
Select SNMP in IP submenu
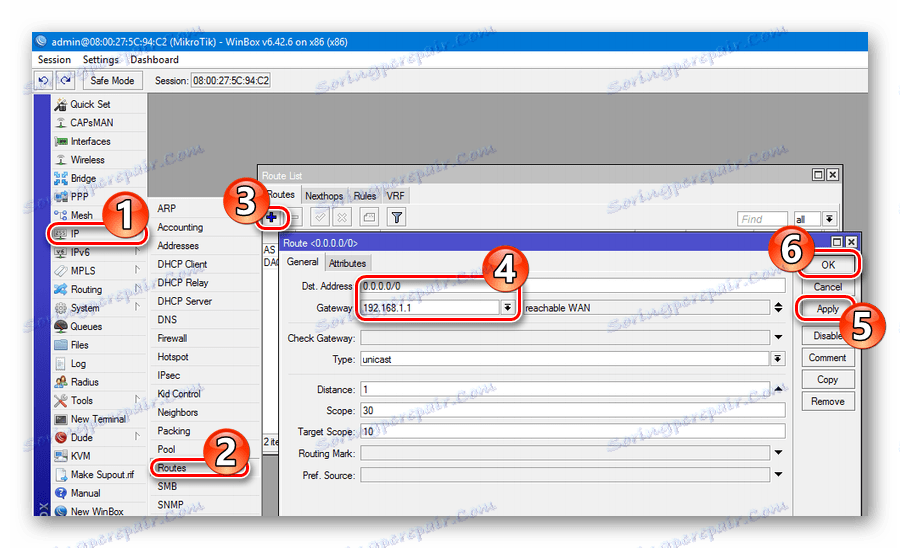pos(204,505)
